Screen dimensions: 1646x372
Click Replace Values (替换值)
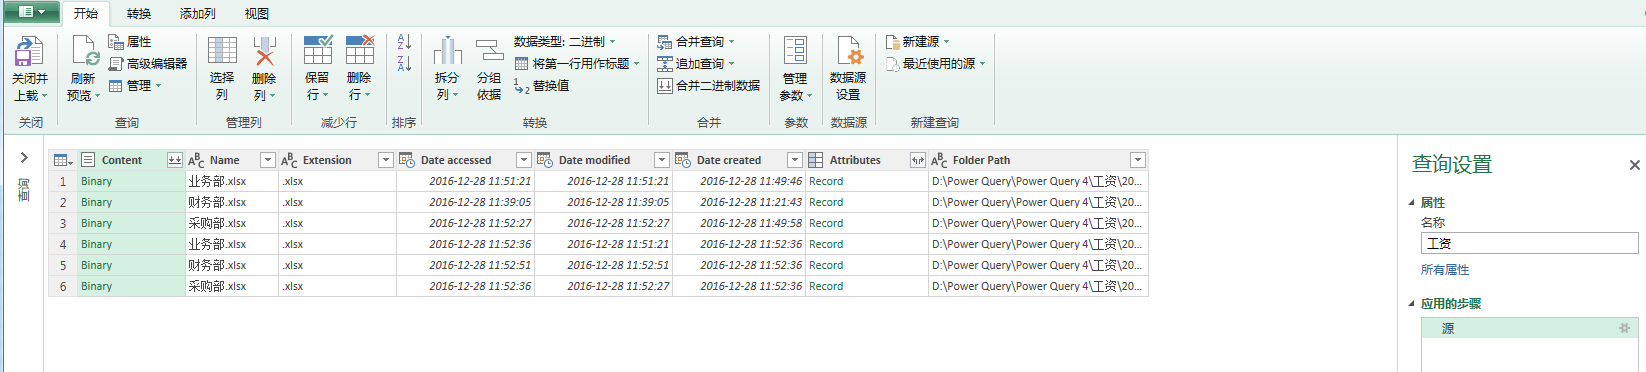[x=542, y=86]
